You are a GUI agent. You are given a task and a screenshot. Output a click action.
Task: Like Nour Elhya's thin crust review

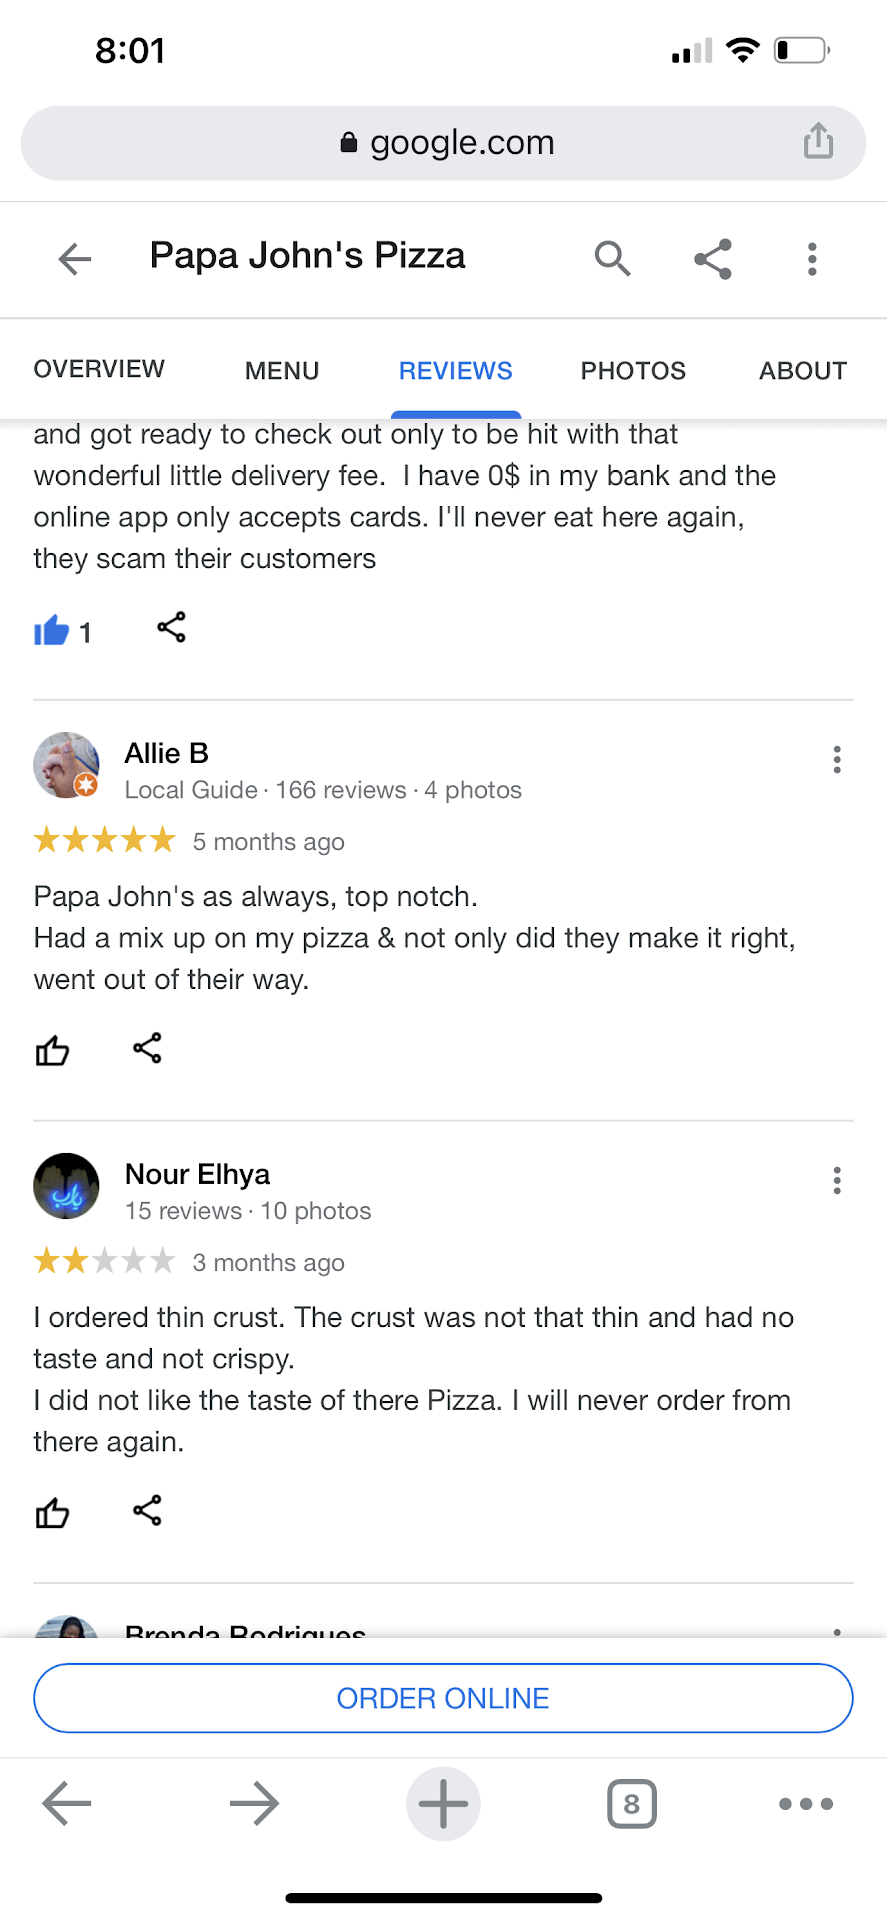click(52, 1512)
